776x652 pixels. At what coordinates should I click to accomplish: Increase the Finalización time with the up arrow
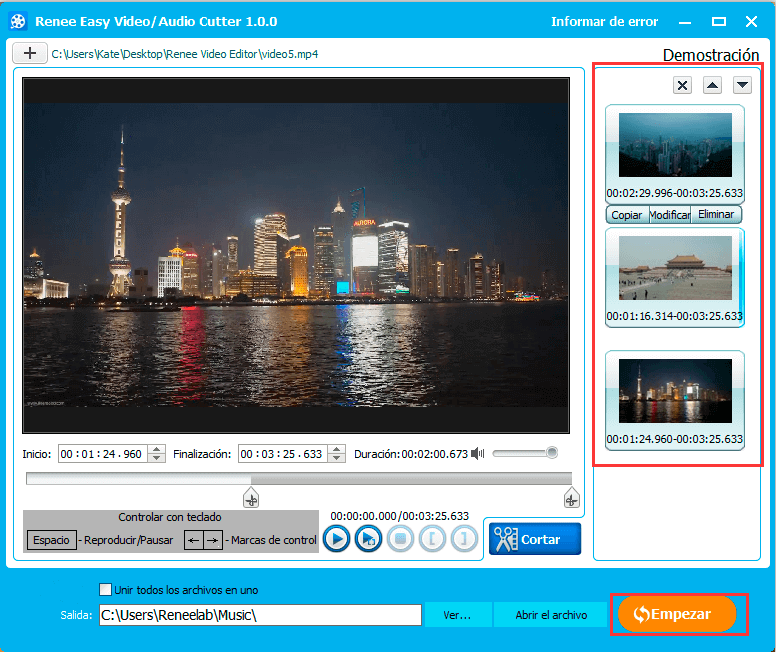coord(337,449)
